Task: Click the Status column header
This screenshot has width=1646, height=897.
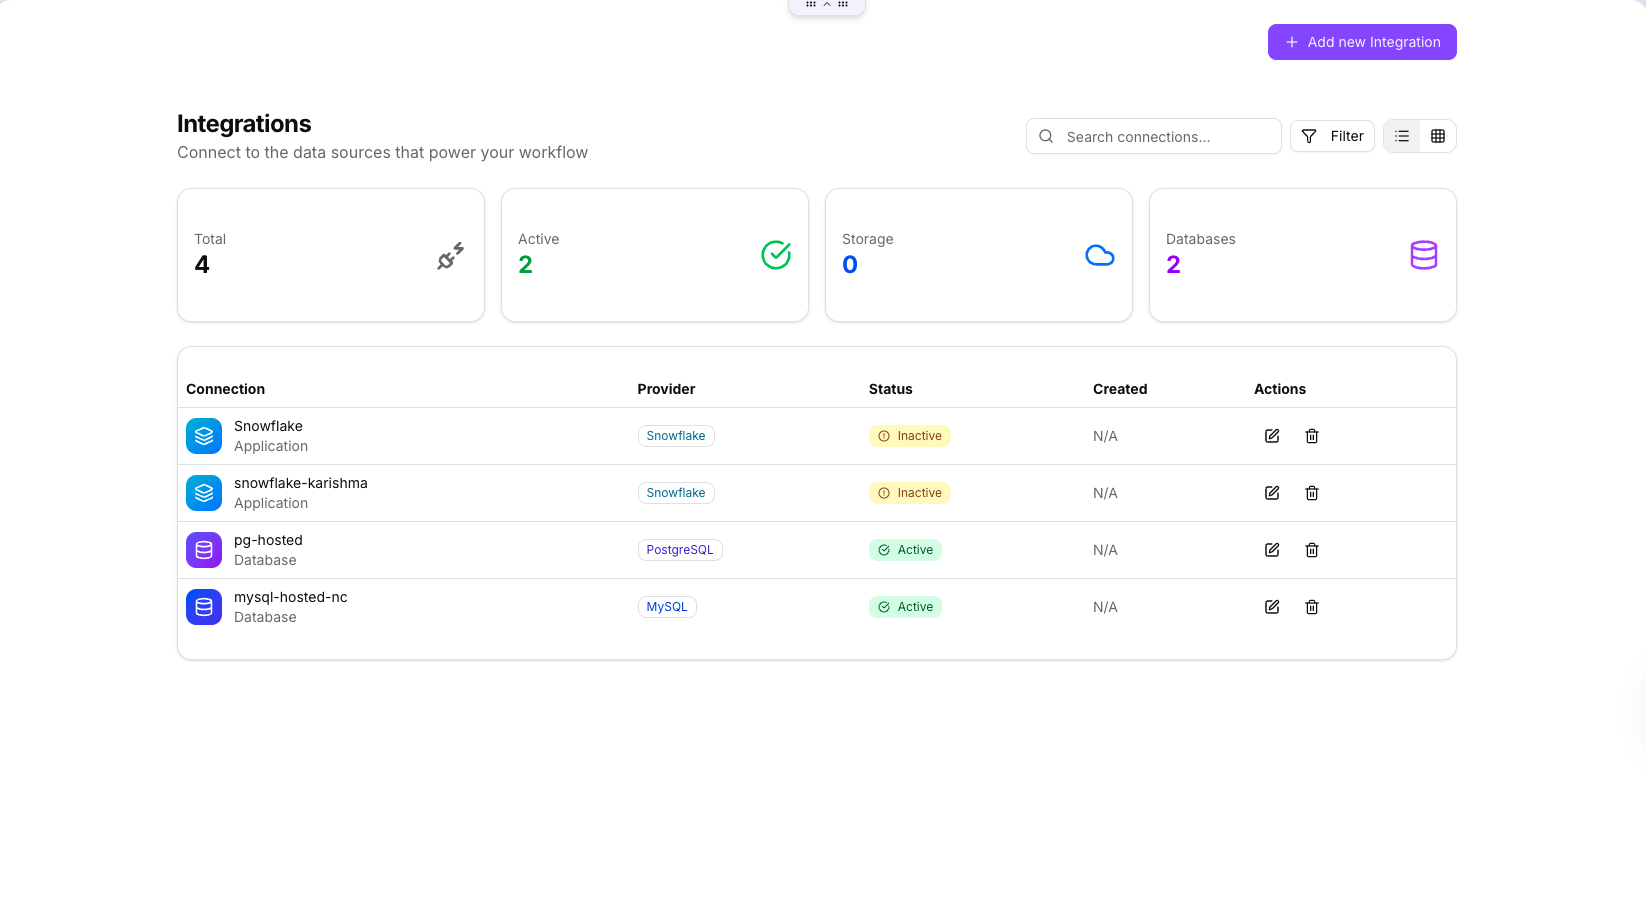Action: (890, 389)
